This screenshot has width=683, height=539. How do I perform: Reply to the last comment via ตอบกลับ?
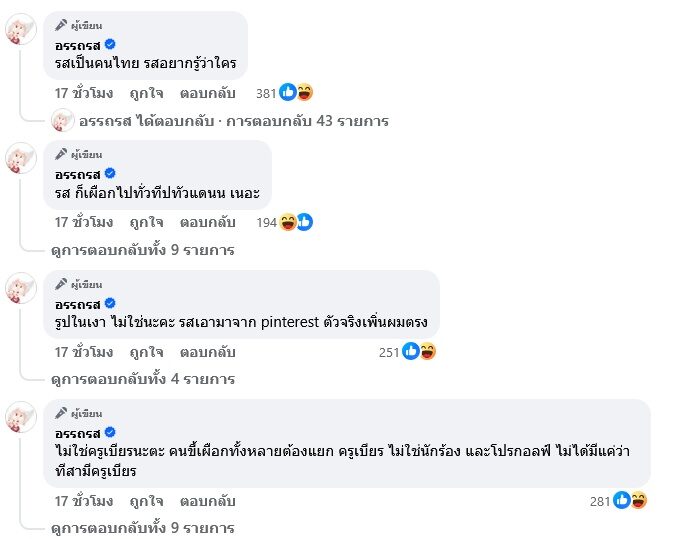(207, 501)
